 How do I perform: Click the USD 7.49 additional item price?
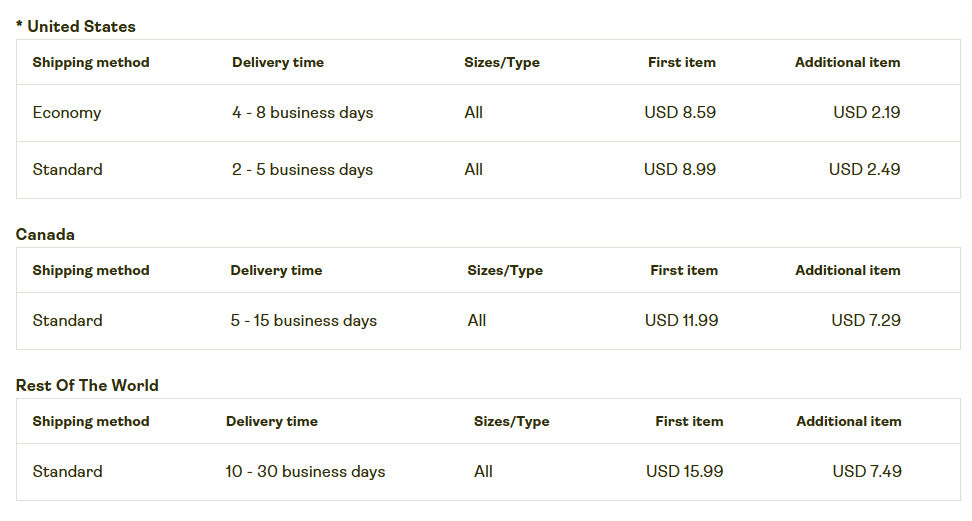click(x=867, y=472)
